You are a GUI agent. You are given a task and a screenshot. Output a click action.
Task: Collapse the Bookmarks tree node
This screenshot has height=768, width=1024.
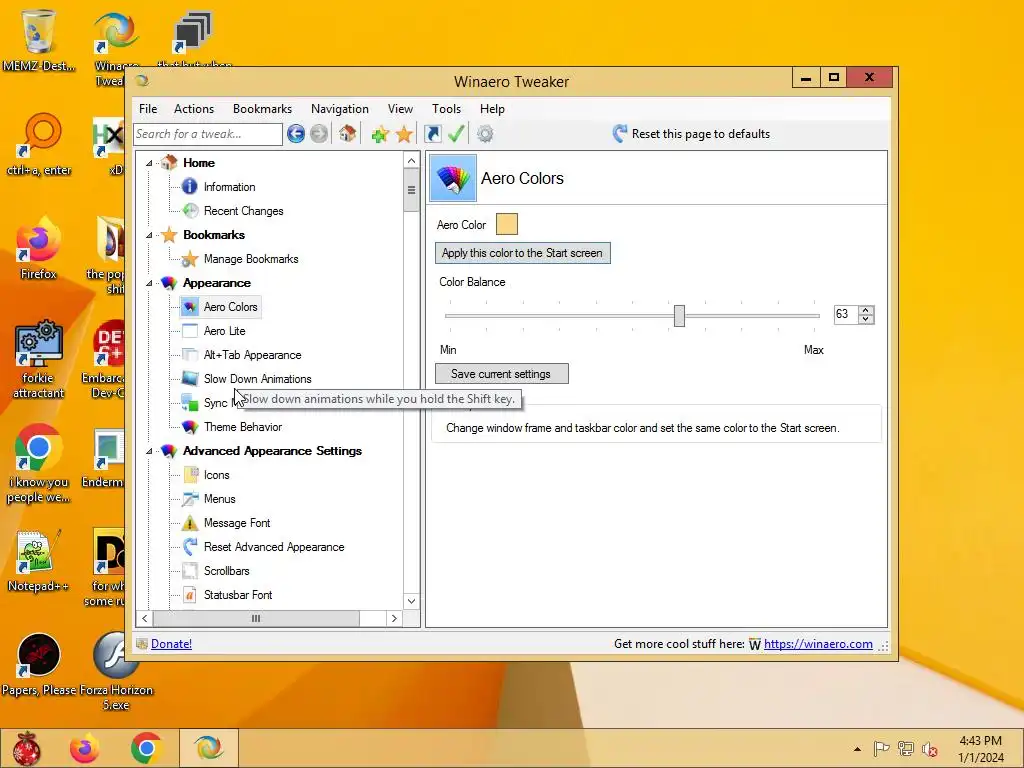click(149, 235)
